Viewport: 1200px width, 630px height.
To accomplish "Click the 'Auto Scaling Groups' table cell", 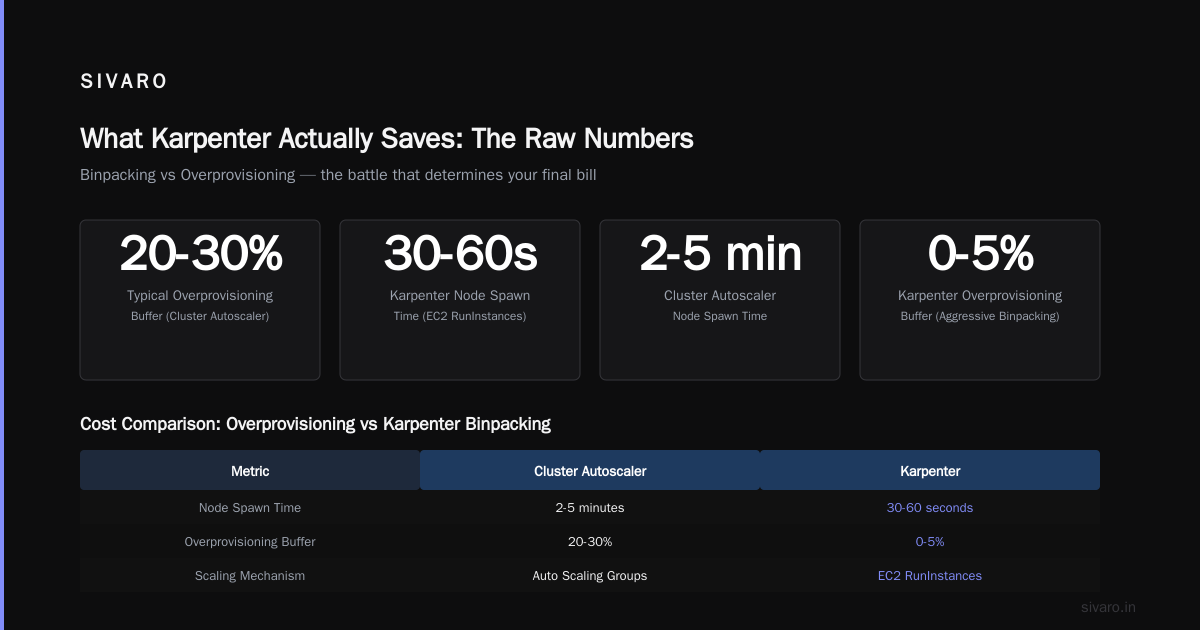I will [590, 576].
